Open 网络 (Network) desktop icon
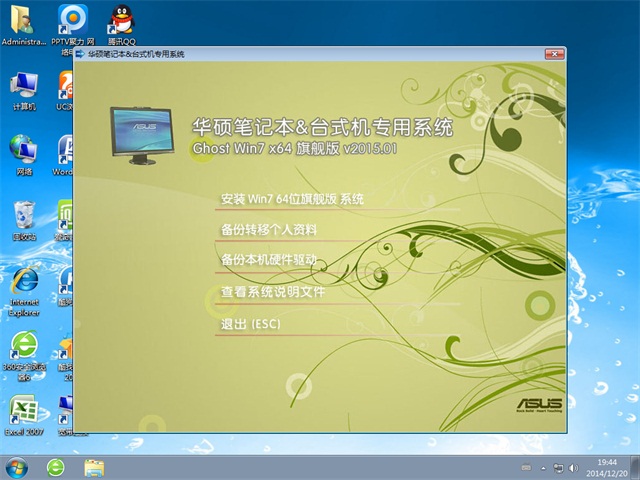The height and width of the screenshot is (480, 640). coord(23,149)
